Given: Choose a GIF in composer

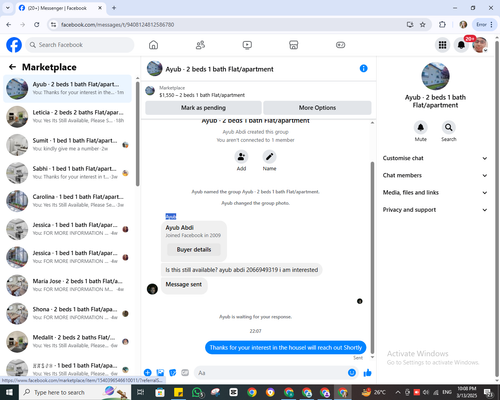Looking at the screenshot, I should [x=185, y=373].
